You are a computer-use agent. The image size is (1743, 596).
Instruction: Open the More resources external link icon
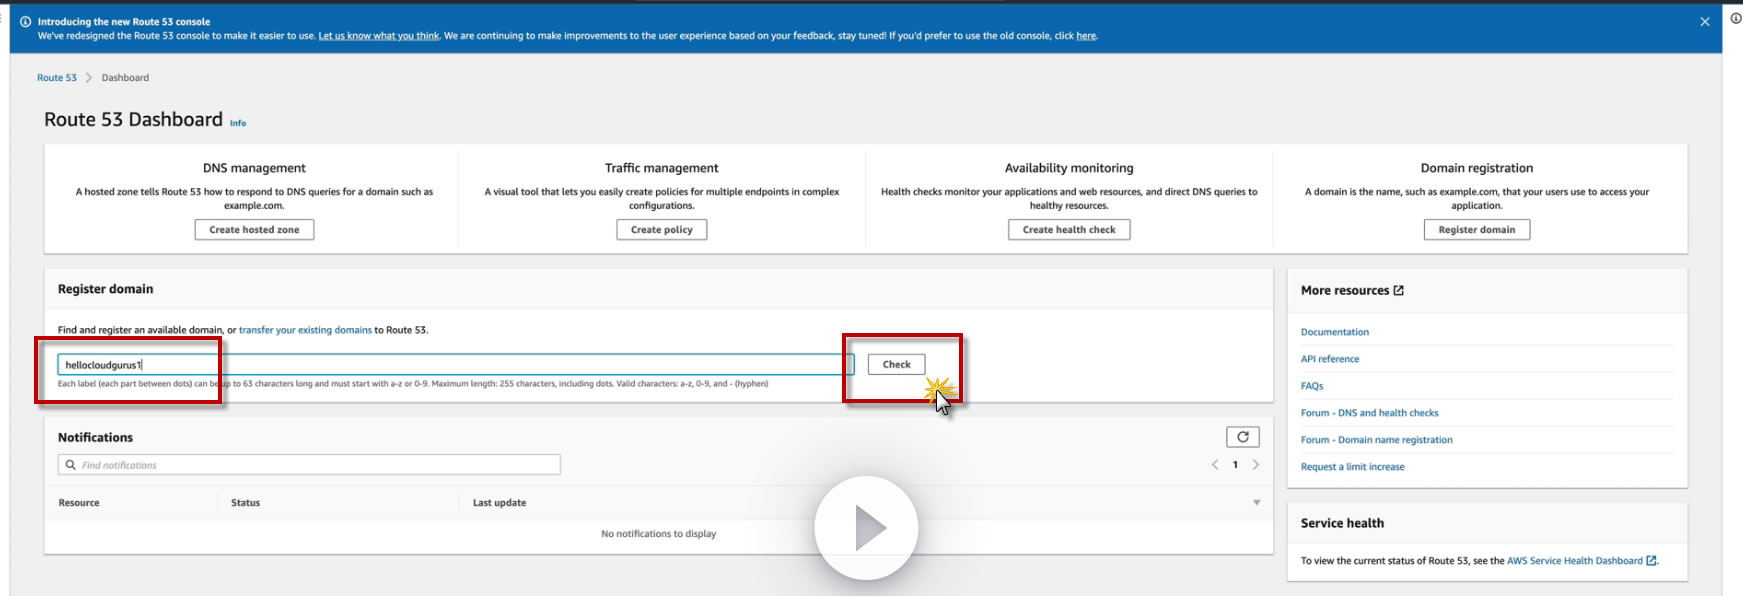click(1398, 291)
